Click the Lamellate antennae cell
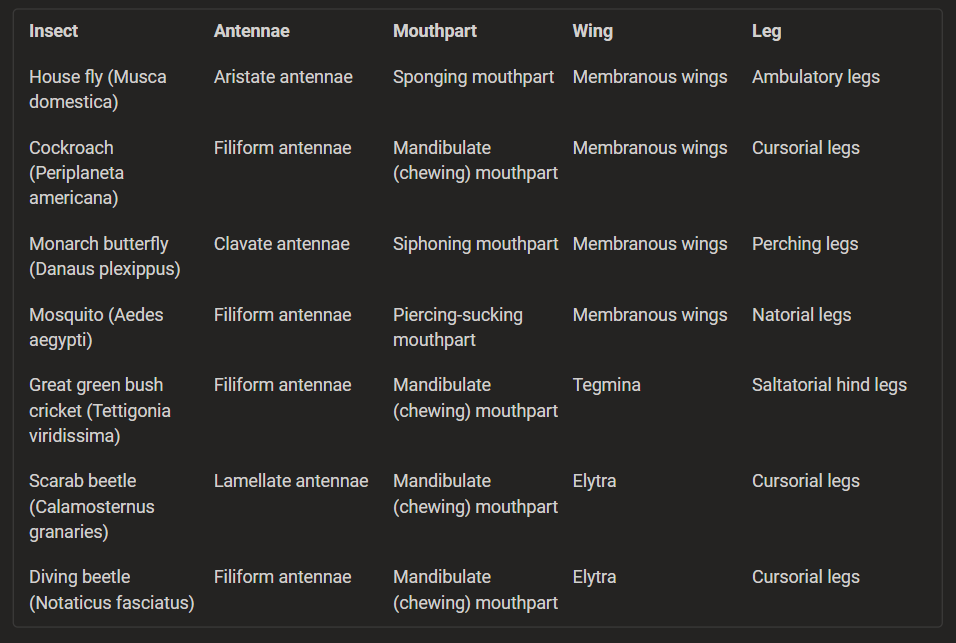The image size is (956, 643). pos(290,481)
